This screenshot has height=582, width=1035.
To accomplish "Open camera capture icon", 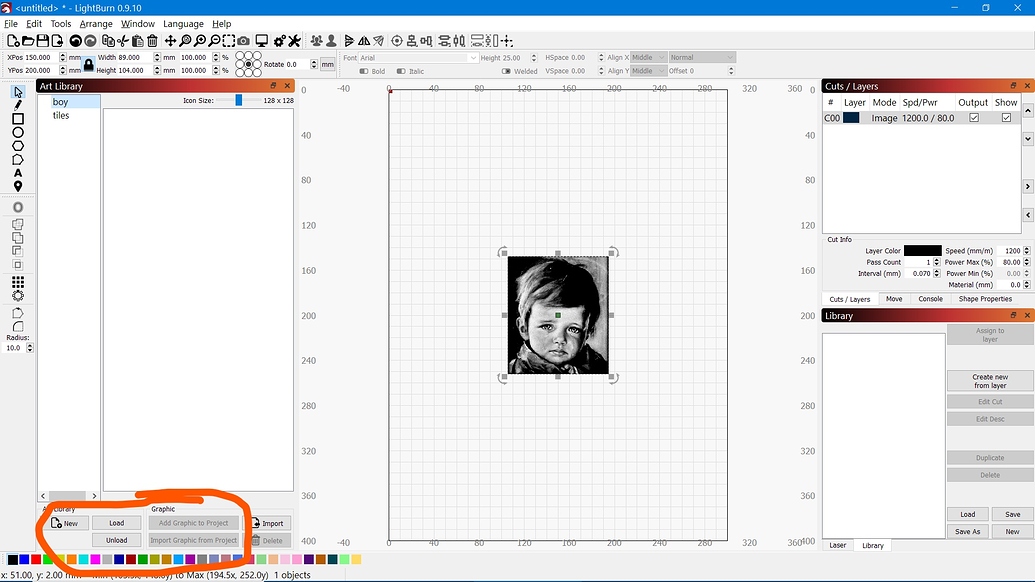I will click(x=244, y=41).
